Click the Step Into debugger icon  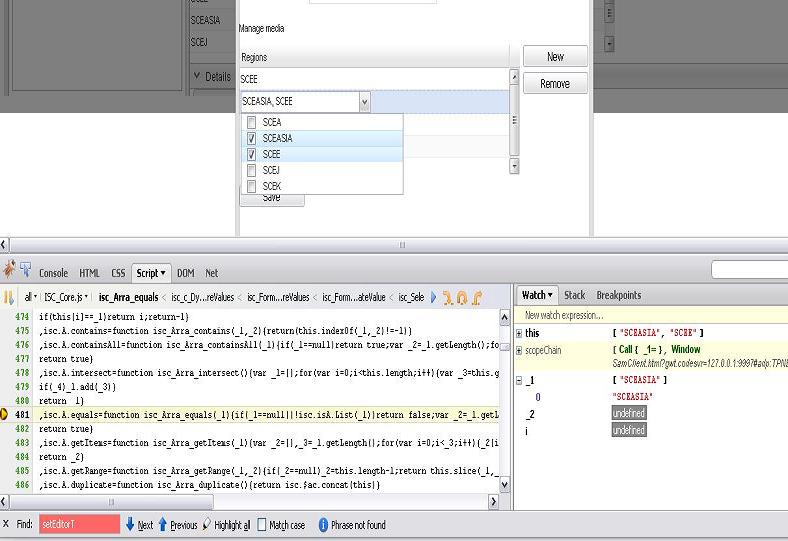[448, 297]
